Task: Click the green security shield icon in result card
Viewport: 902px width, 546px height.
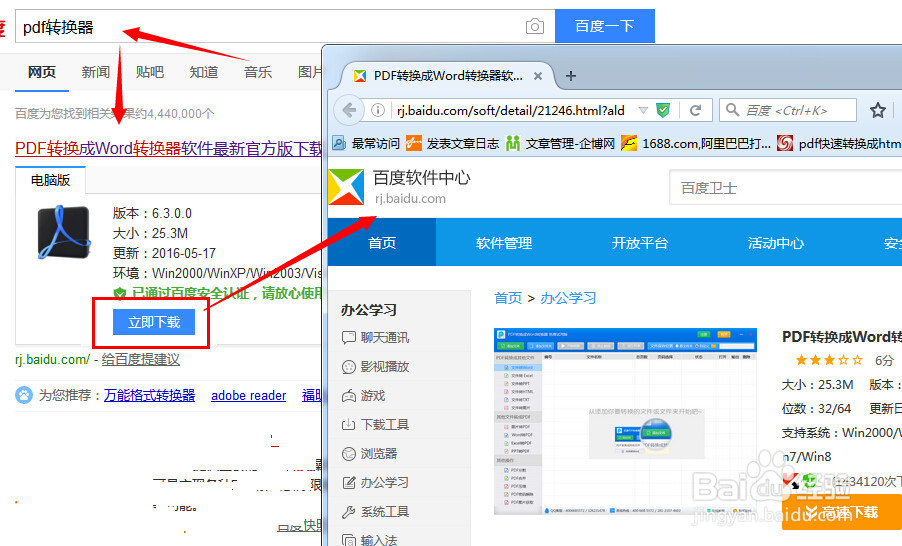Action: 120,293
